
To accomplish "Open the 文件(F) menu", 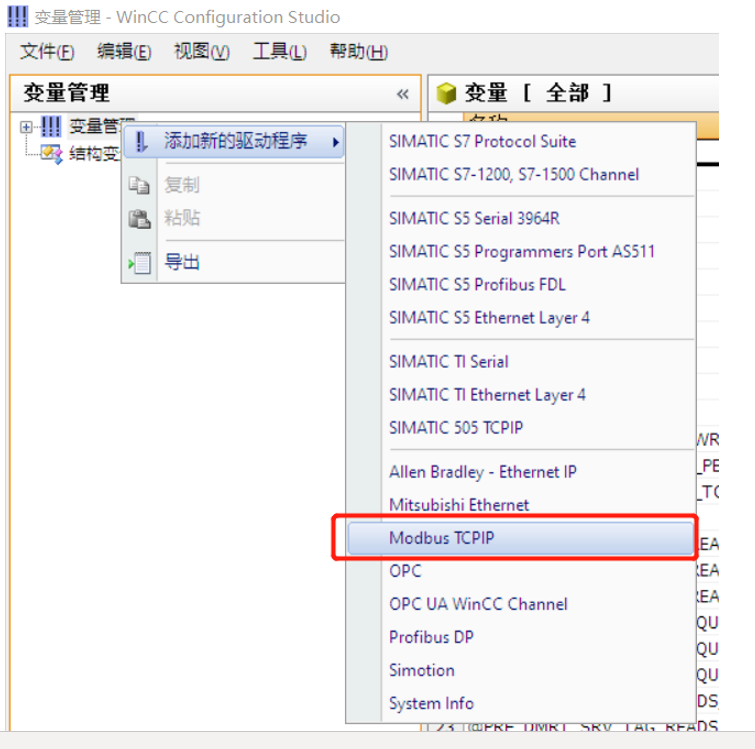I will coord(47,52).
